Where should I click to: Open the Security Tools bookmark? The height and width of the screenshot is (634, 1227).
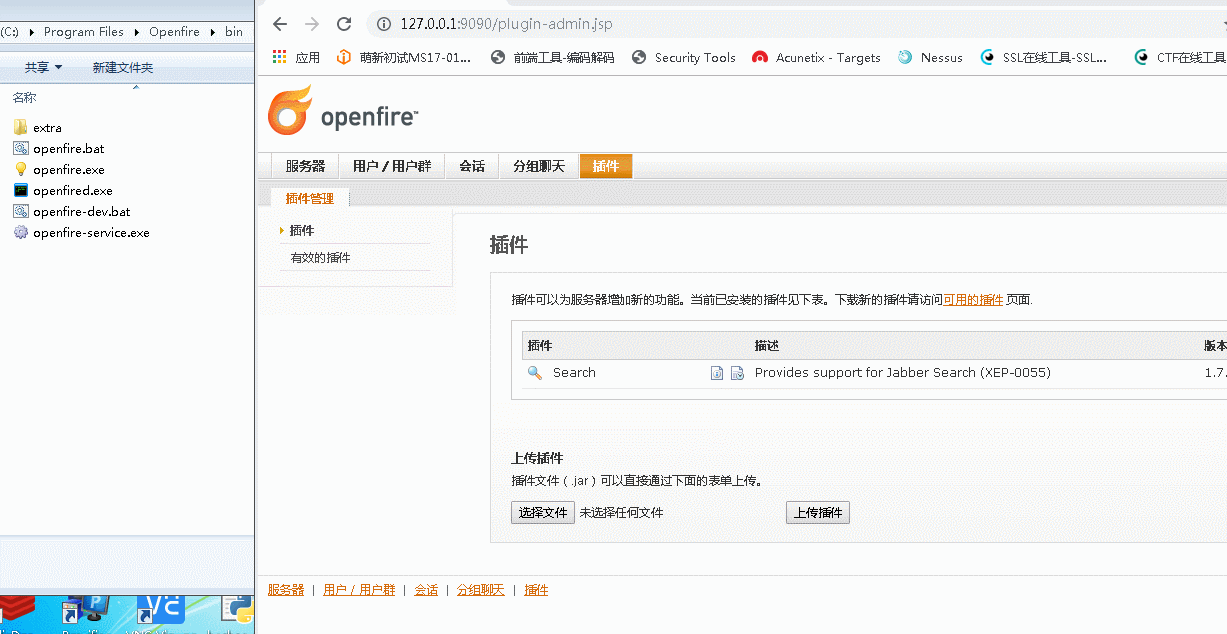pyautogui.click(x=684, y=58)
